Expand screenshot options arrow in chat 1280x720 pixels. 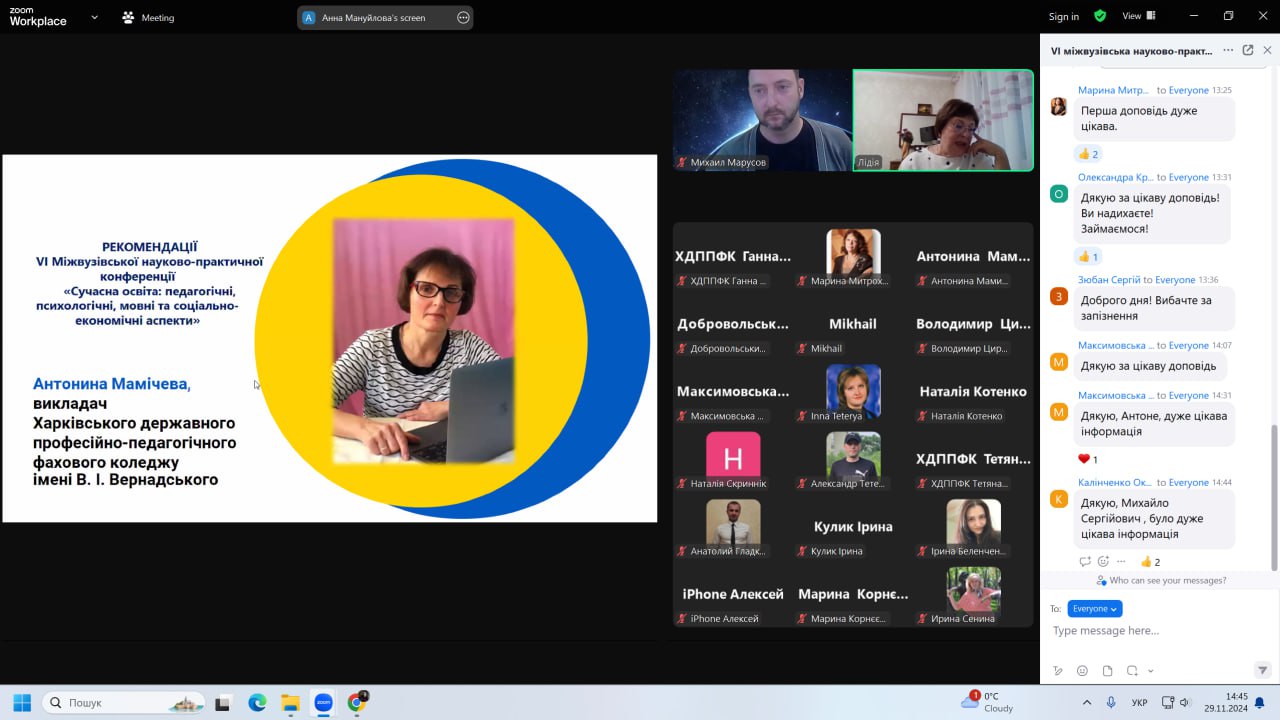[x=1151, y=671]
